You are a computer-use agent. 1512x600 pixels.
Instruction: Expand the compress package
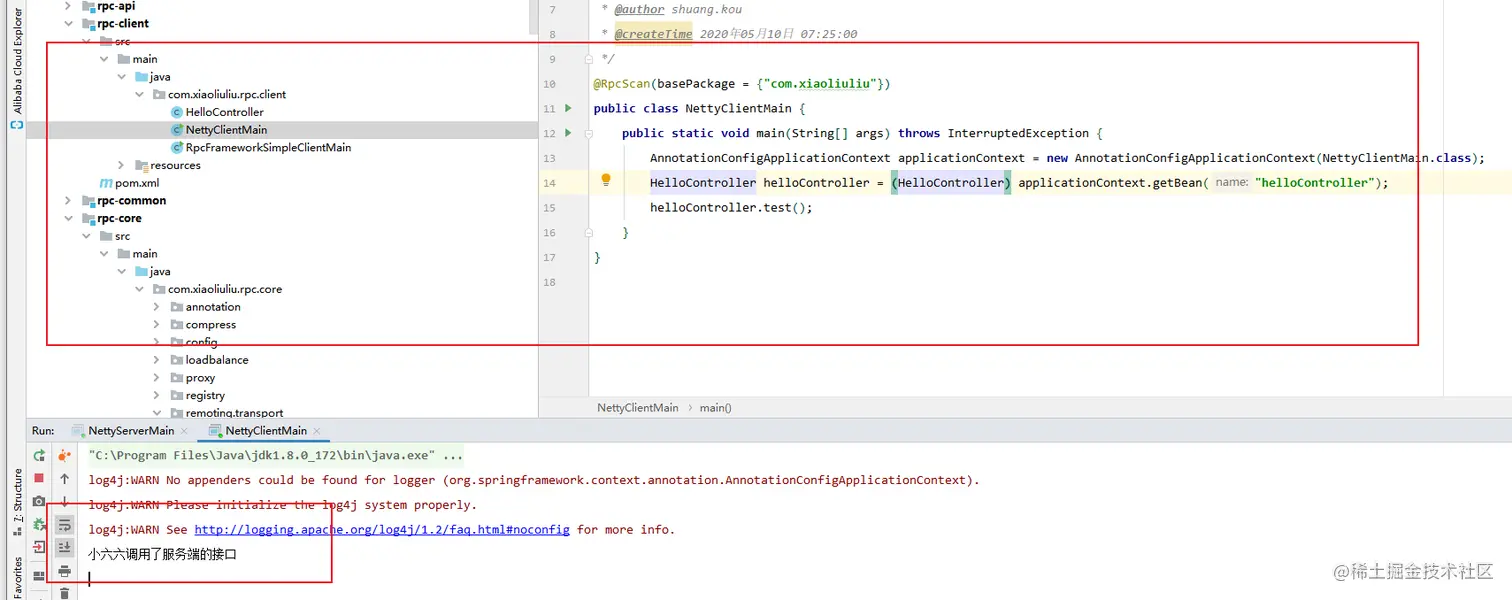(157, 324)
